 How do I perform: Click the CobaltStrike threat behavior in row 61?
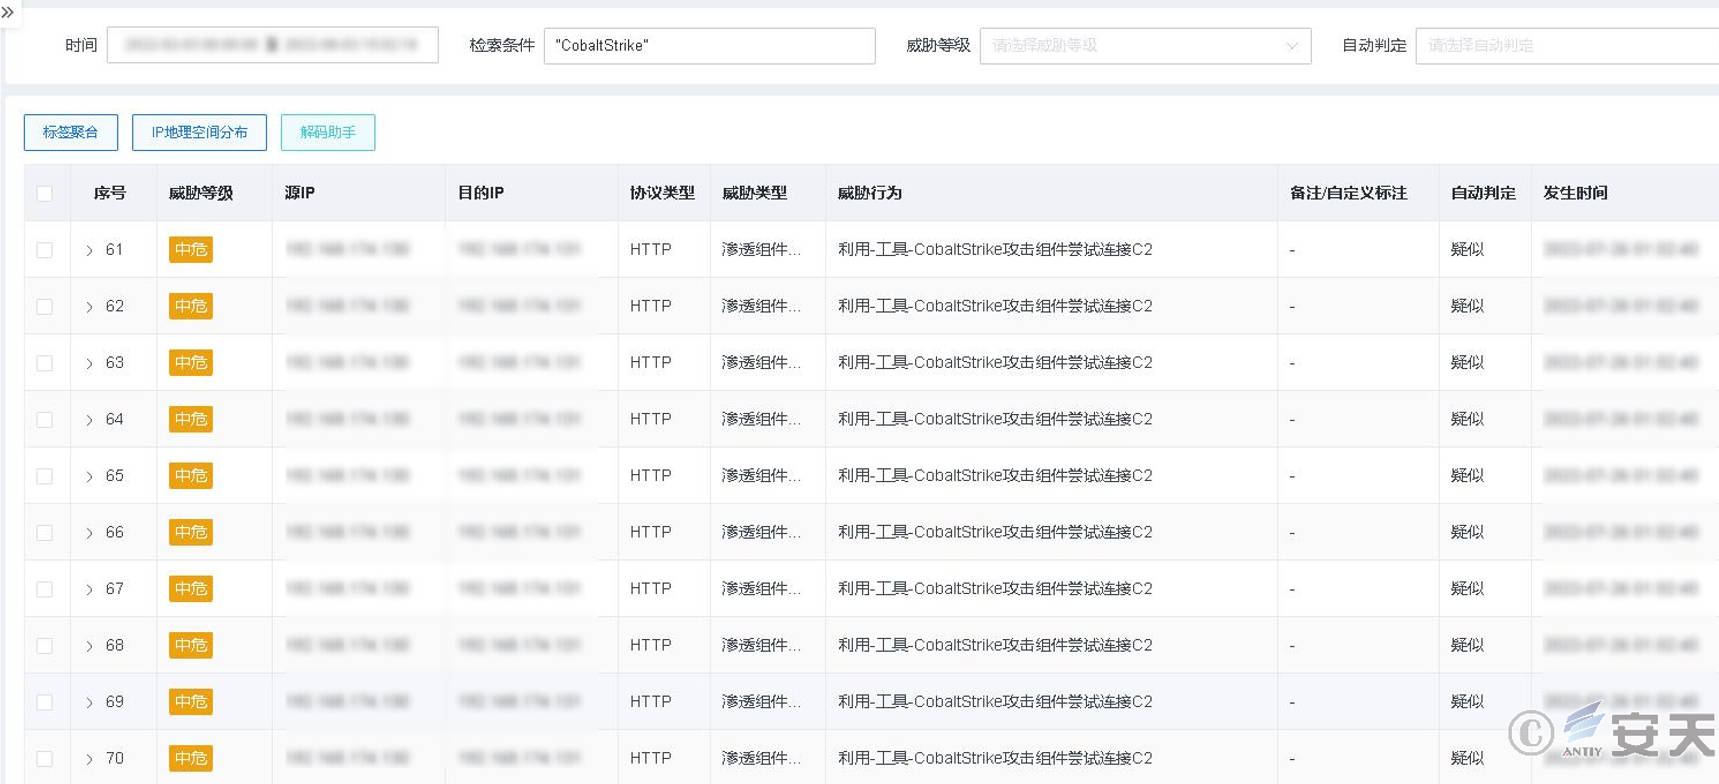coord(995,249)
